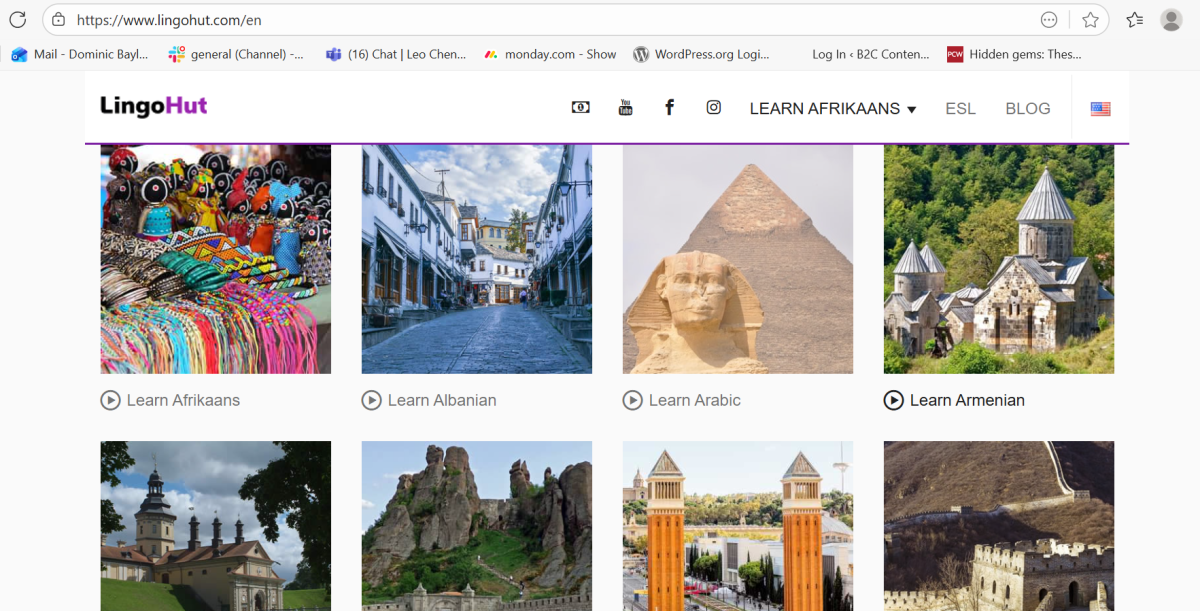Screen dimensions: 1200x611
Task: Open the WordPress.org login bookmark
Action: pyautogui.click(x=701, y=55)
